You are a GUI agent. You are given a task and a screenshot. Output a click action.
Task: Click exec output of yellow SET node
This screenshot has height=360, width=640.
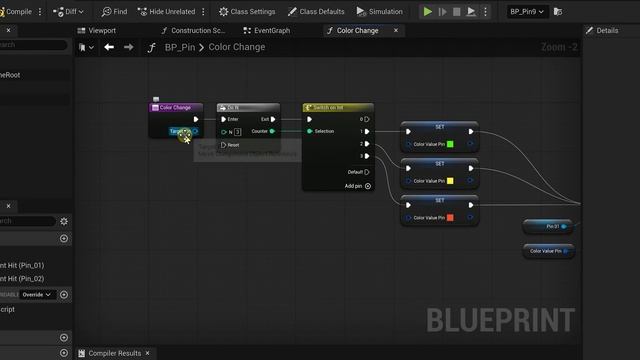click(x=471, y=168)
